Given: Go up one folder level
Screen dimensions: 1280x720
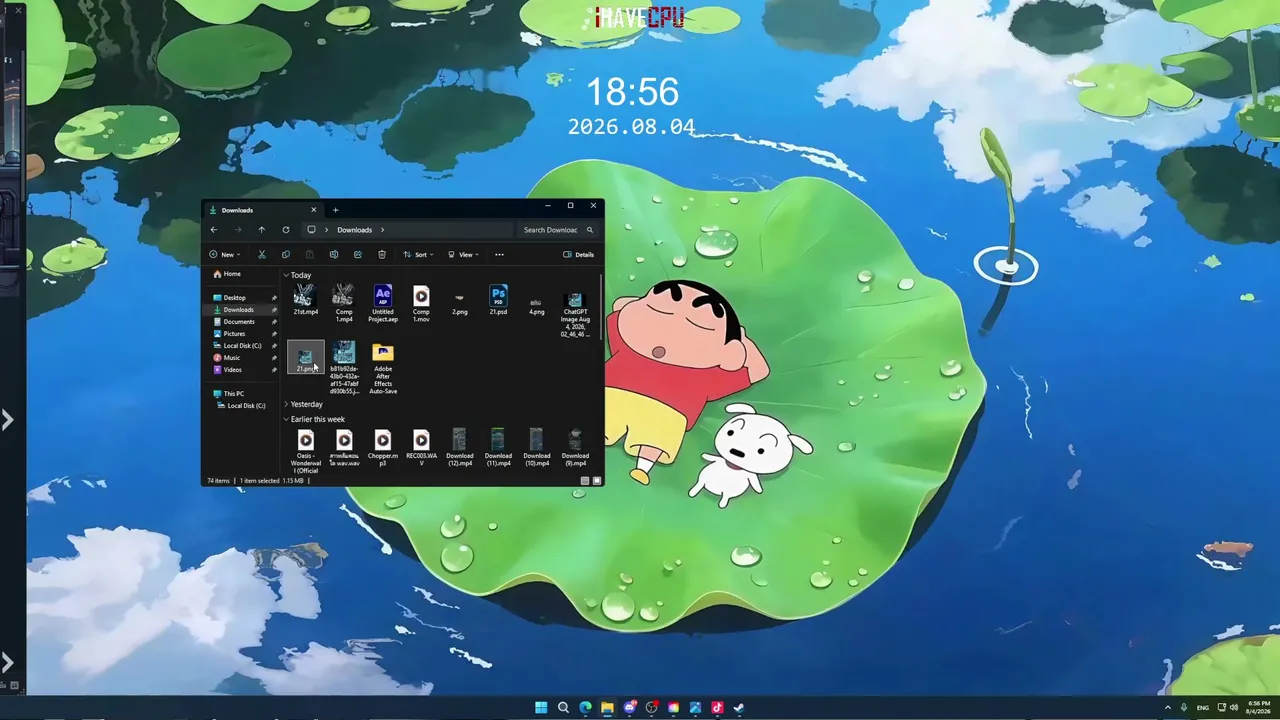Looking at the screenshot, I should [262, 230].
